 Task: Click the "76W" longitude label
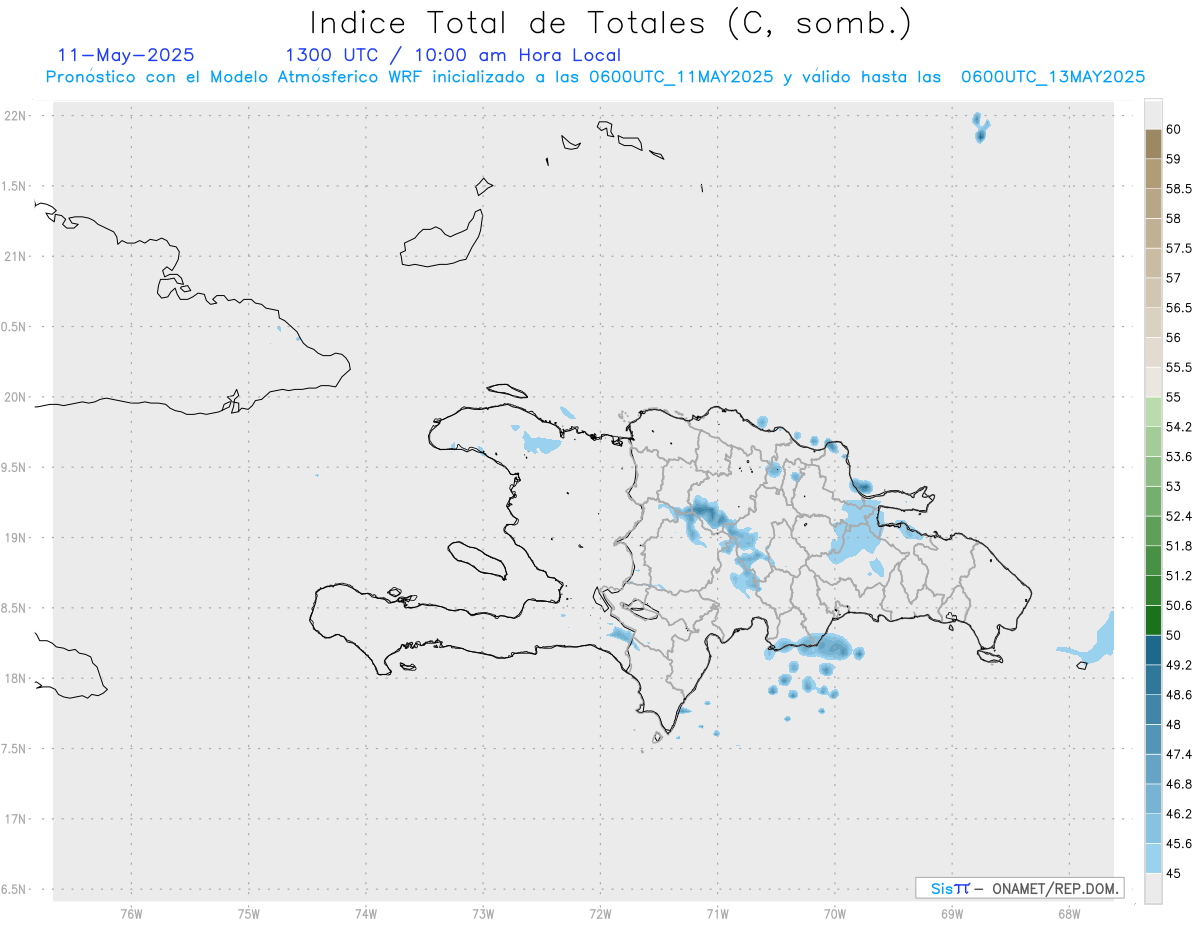click(x=131, y=913)
